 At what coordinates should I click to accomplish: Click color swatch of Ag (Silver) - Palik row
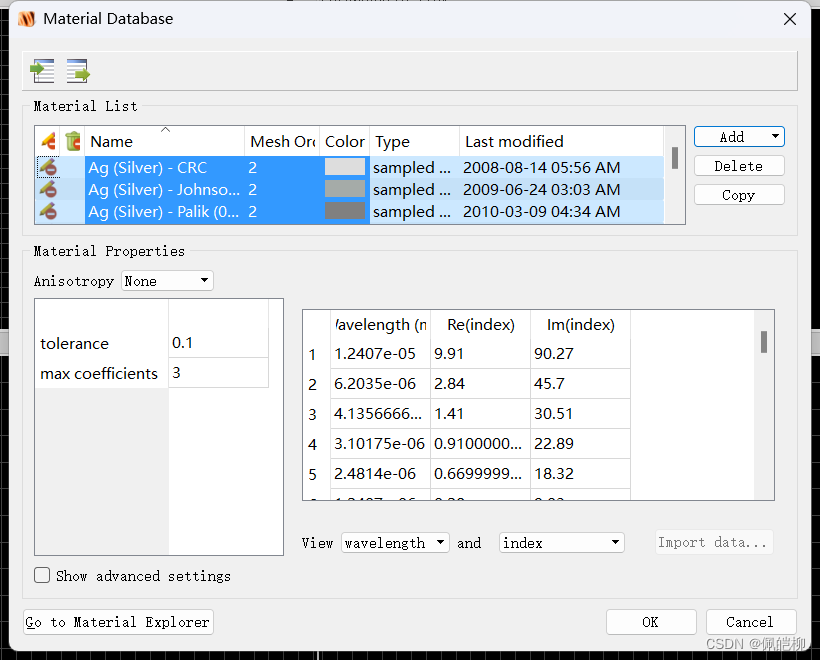pos(345,211)
